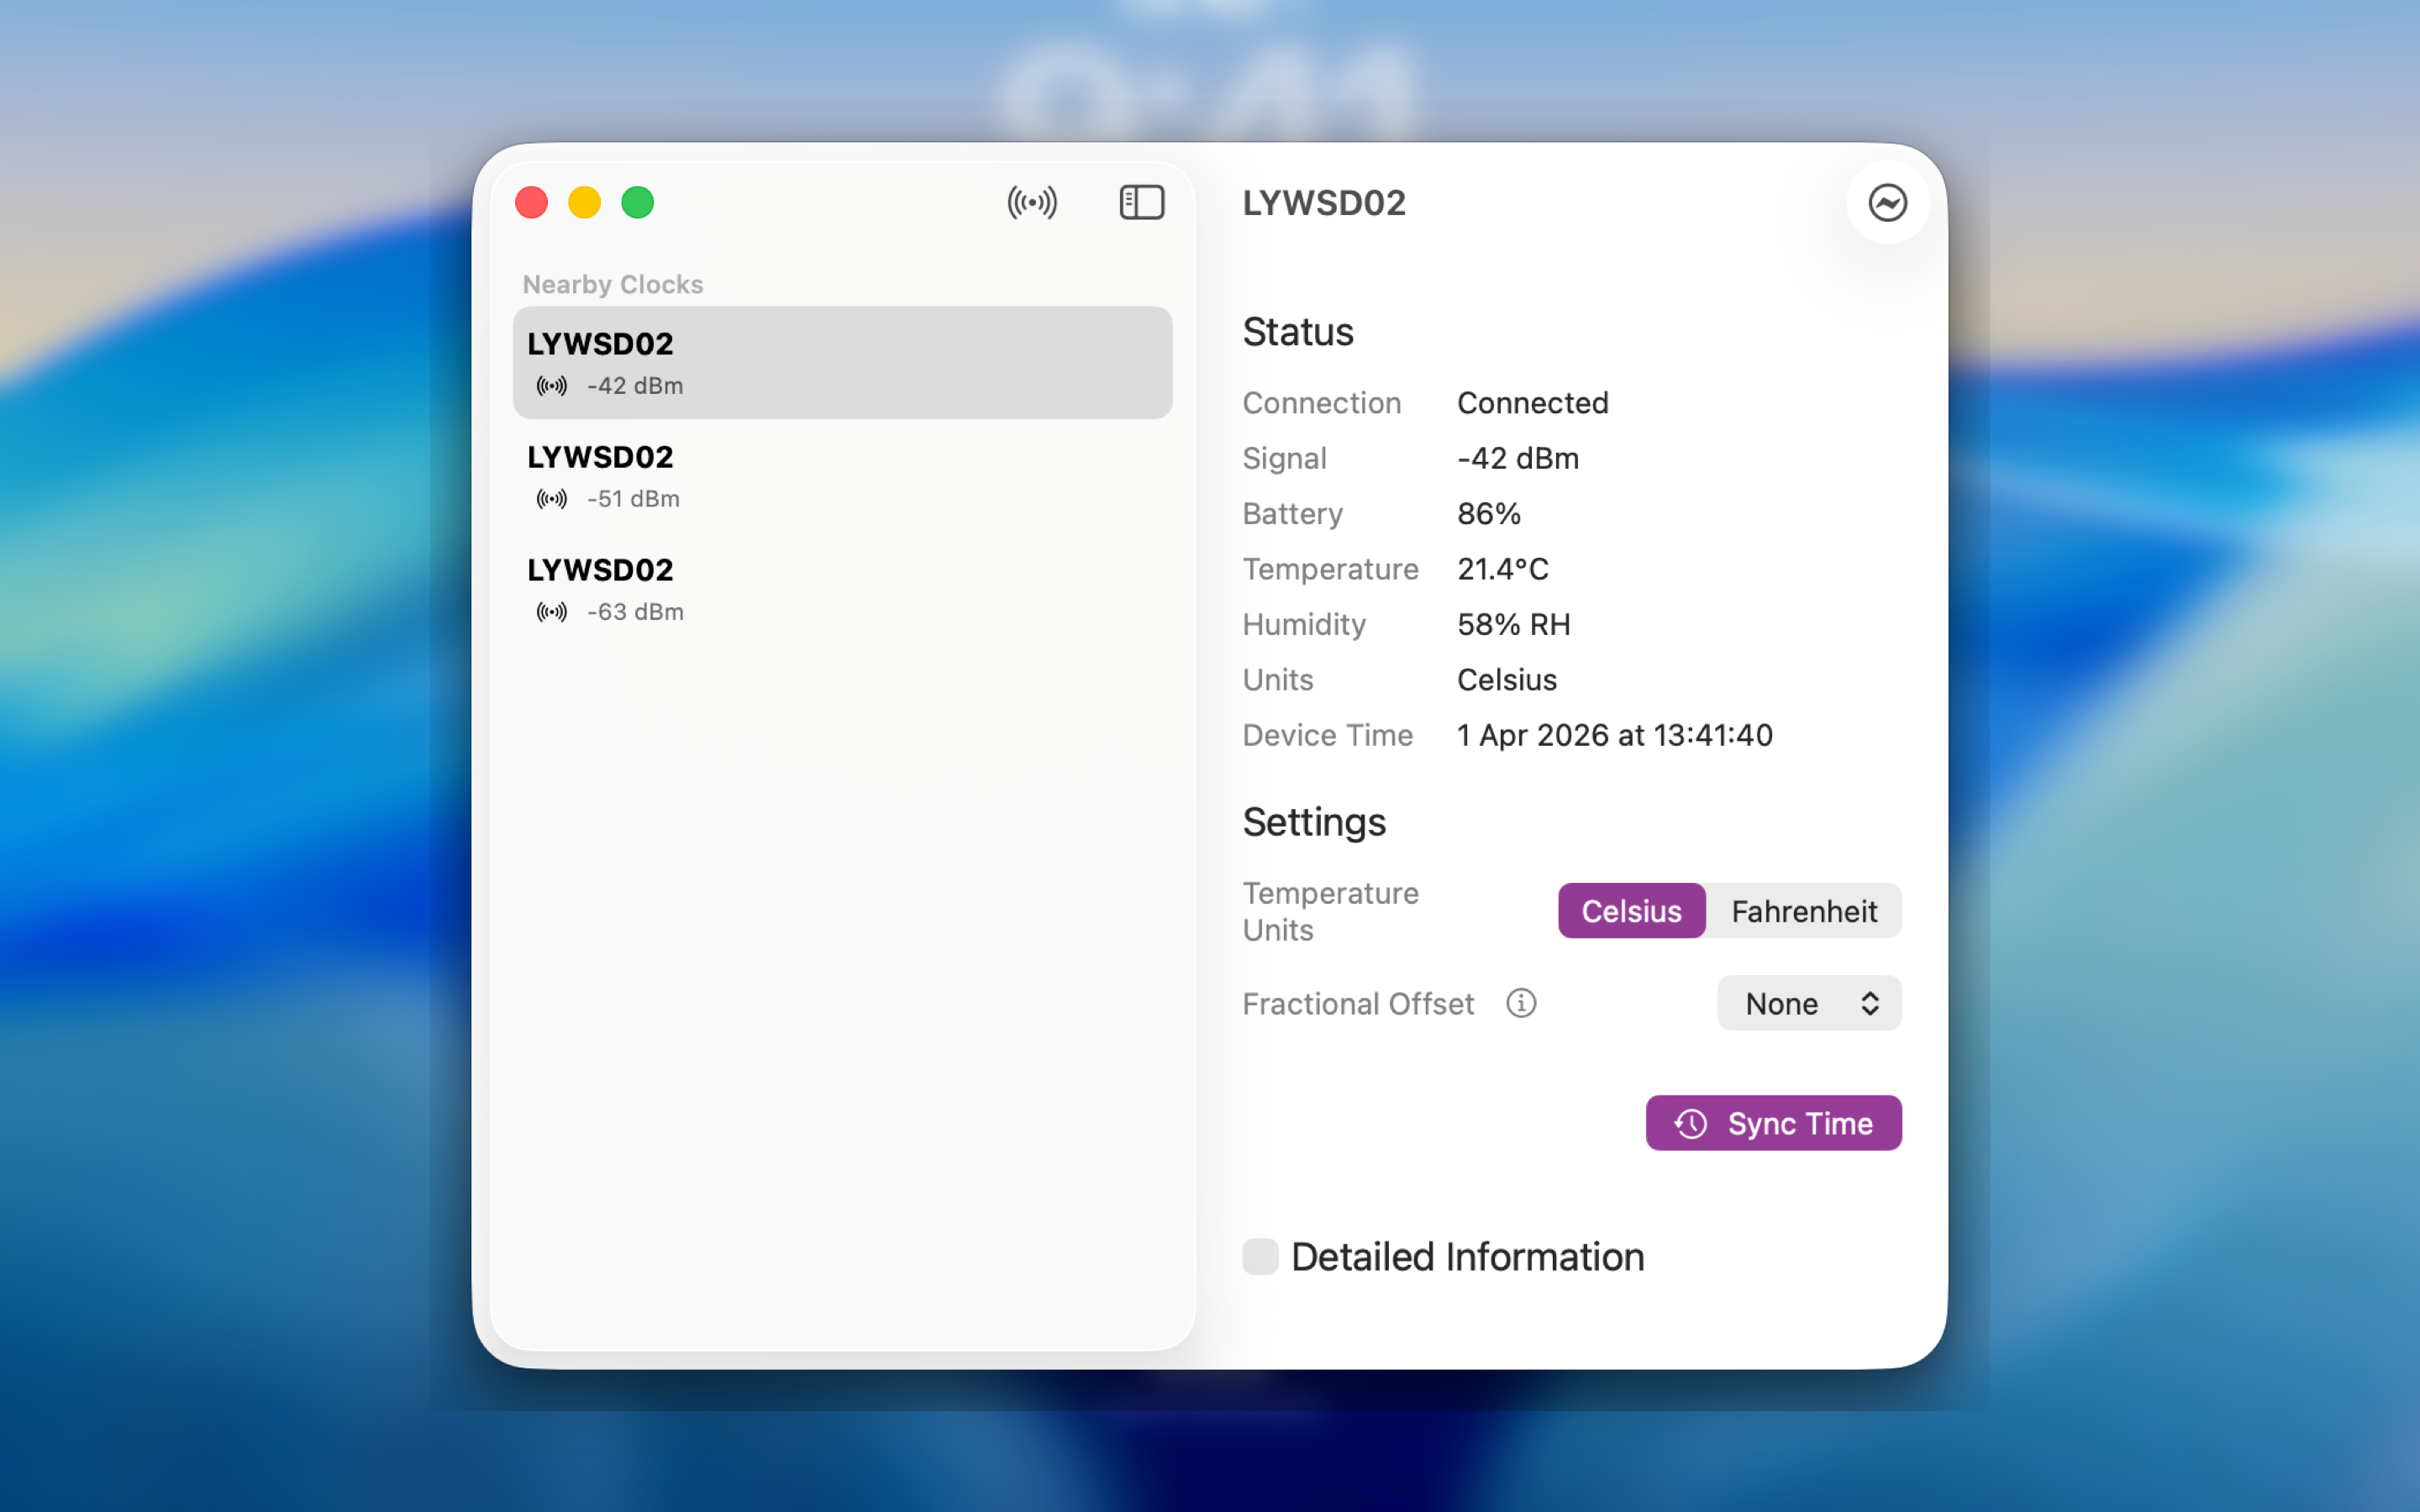Click the Celsius value in Units row
The height and width of the screenshot is (1512, 2420).
(1506, 680)
